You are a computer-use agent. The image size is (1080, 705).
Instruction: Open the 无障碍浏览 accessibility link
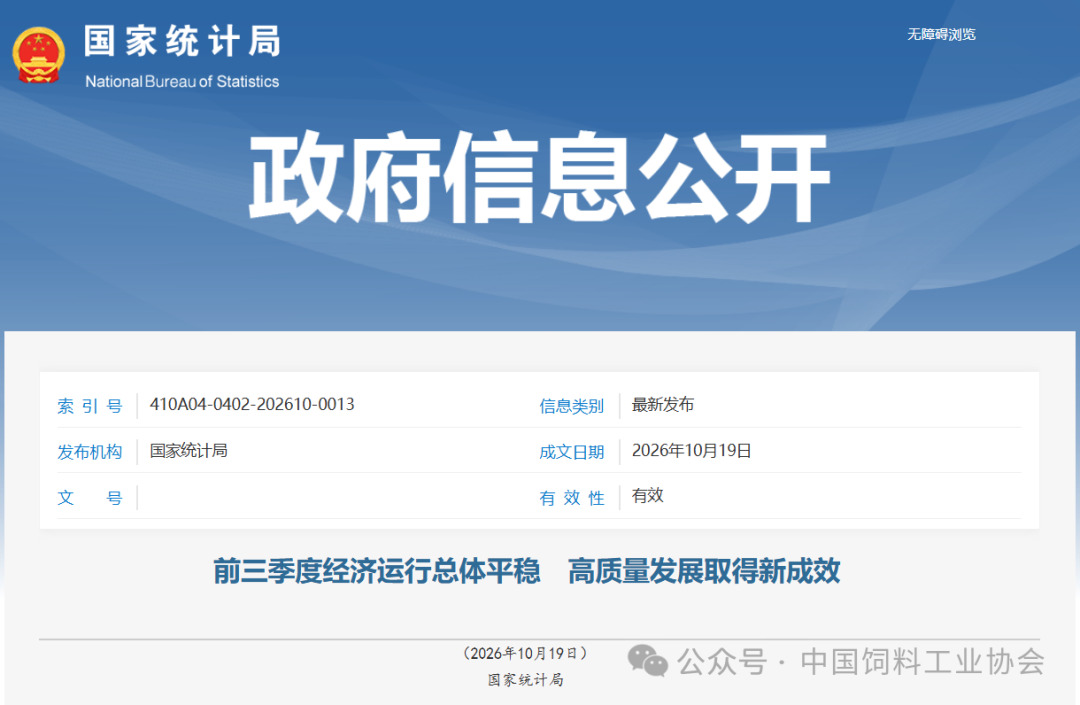[941, 34]
